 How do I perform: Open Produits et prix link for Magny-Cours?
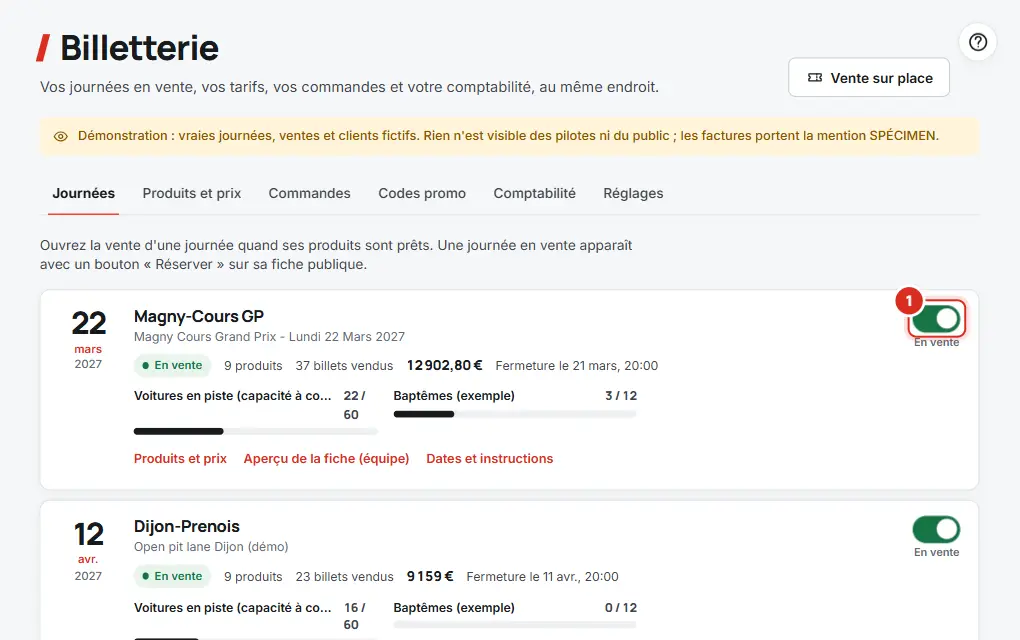pos(180,459)
